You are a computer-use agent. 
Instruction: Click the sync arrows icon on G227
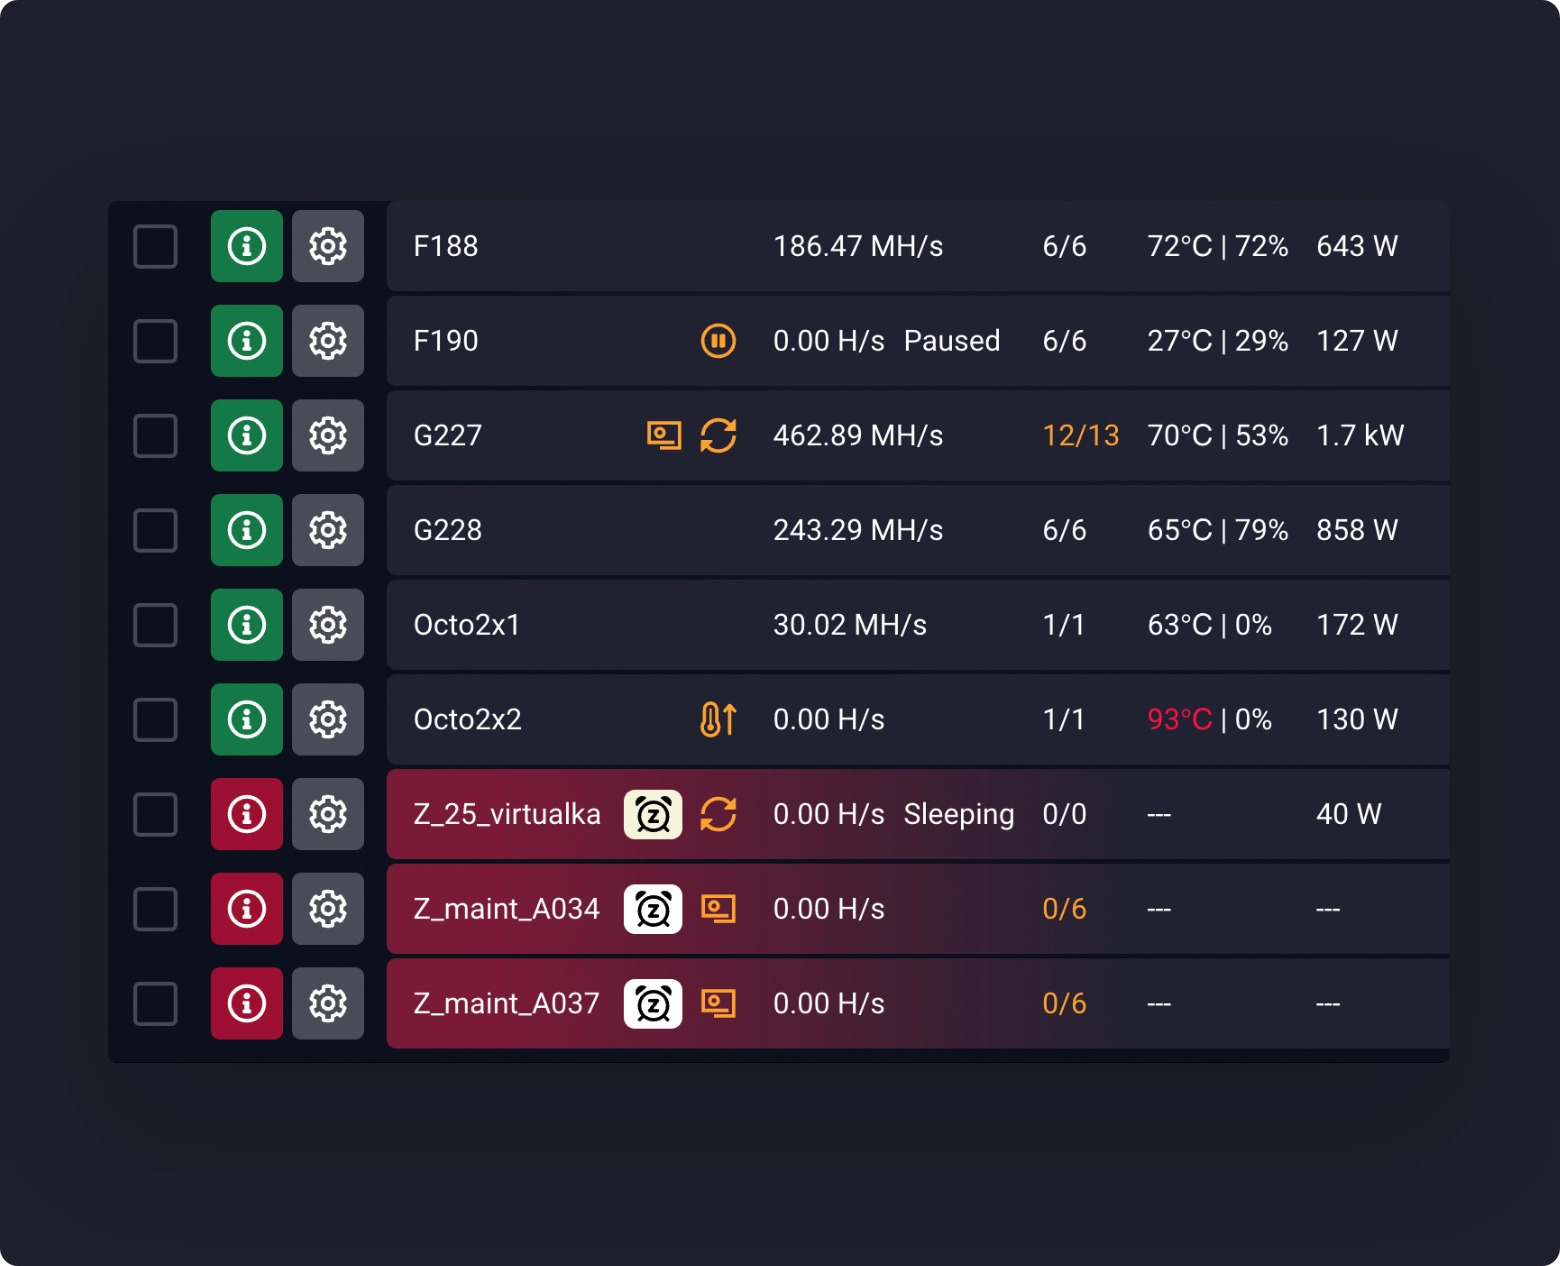click(718, 436)
